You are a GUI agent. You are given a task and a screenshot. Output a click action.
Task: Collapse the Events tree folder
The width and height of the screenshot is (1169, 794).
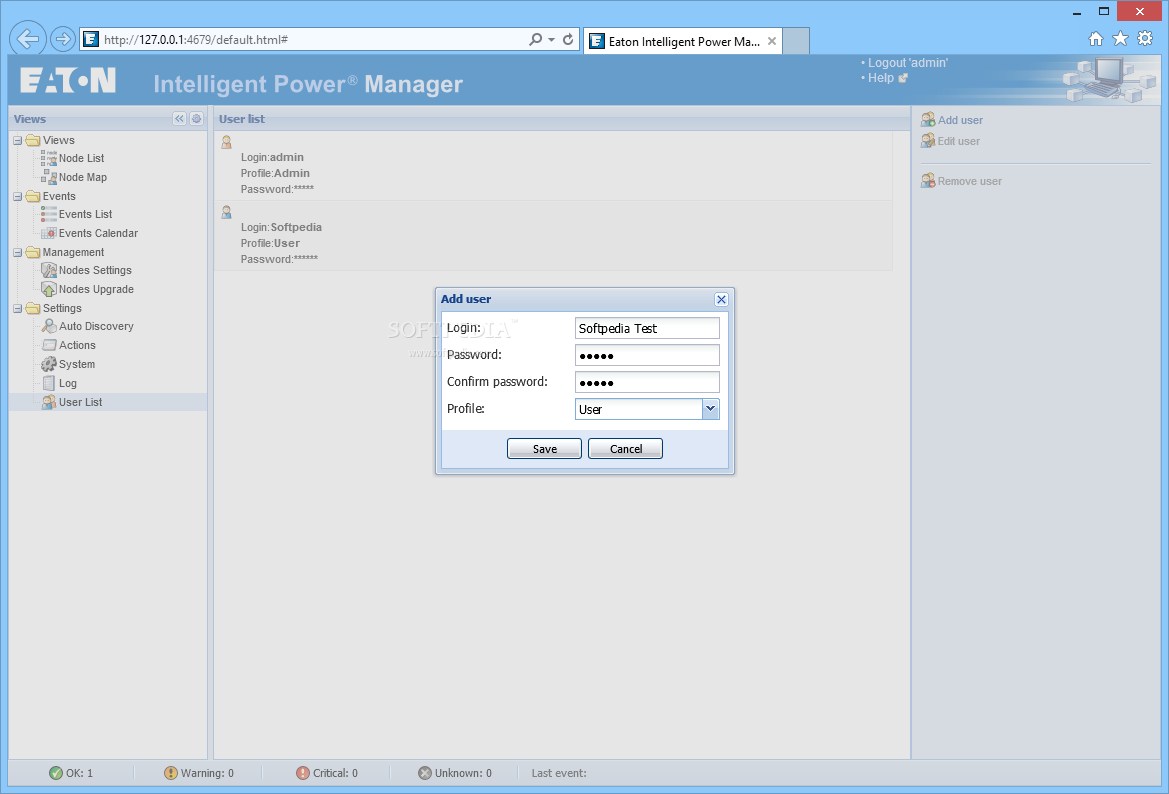[x=17, y=196]
